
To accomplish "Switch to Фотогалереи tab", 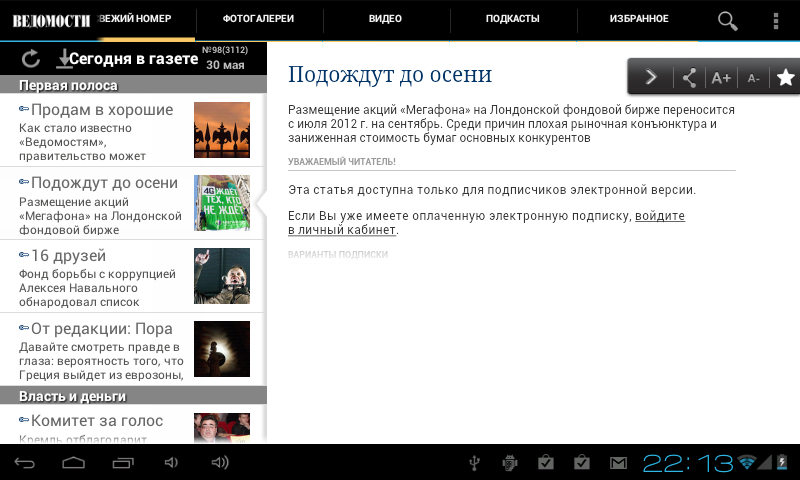I will tap(259, 19).
